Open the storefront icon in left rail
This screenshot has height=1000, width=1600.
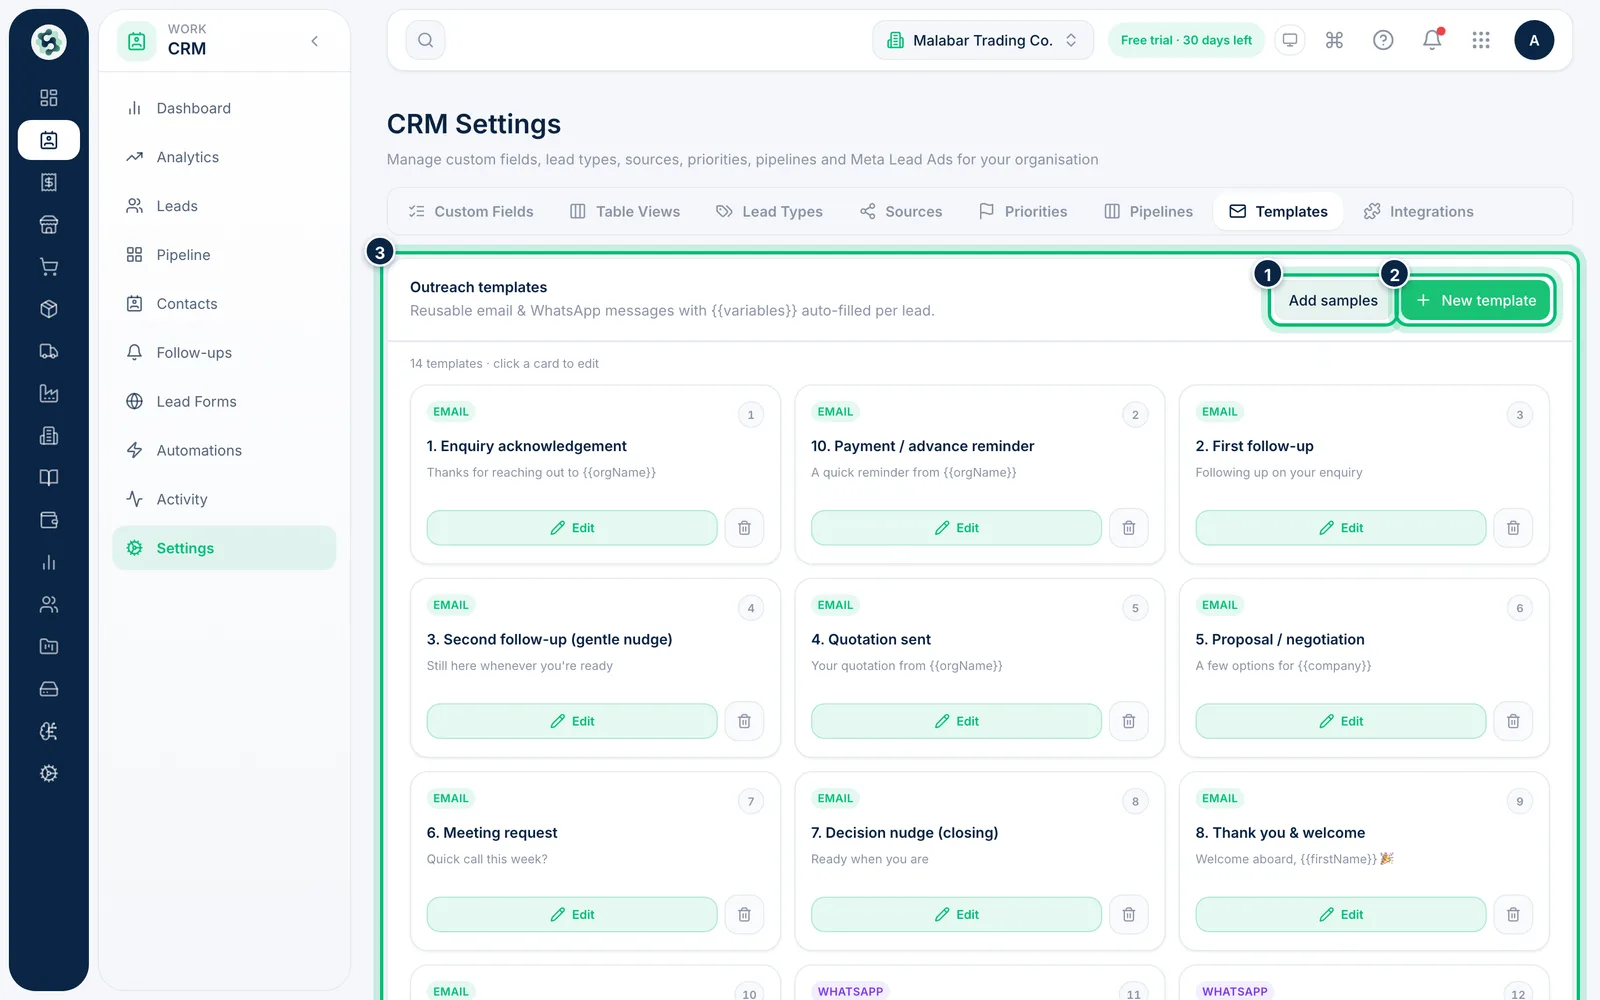[49, 224]
